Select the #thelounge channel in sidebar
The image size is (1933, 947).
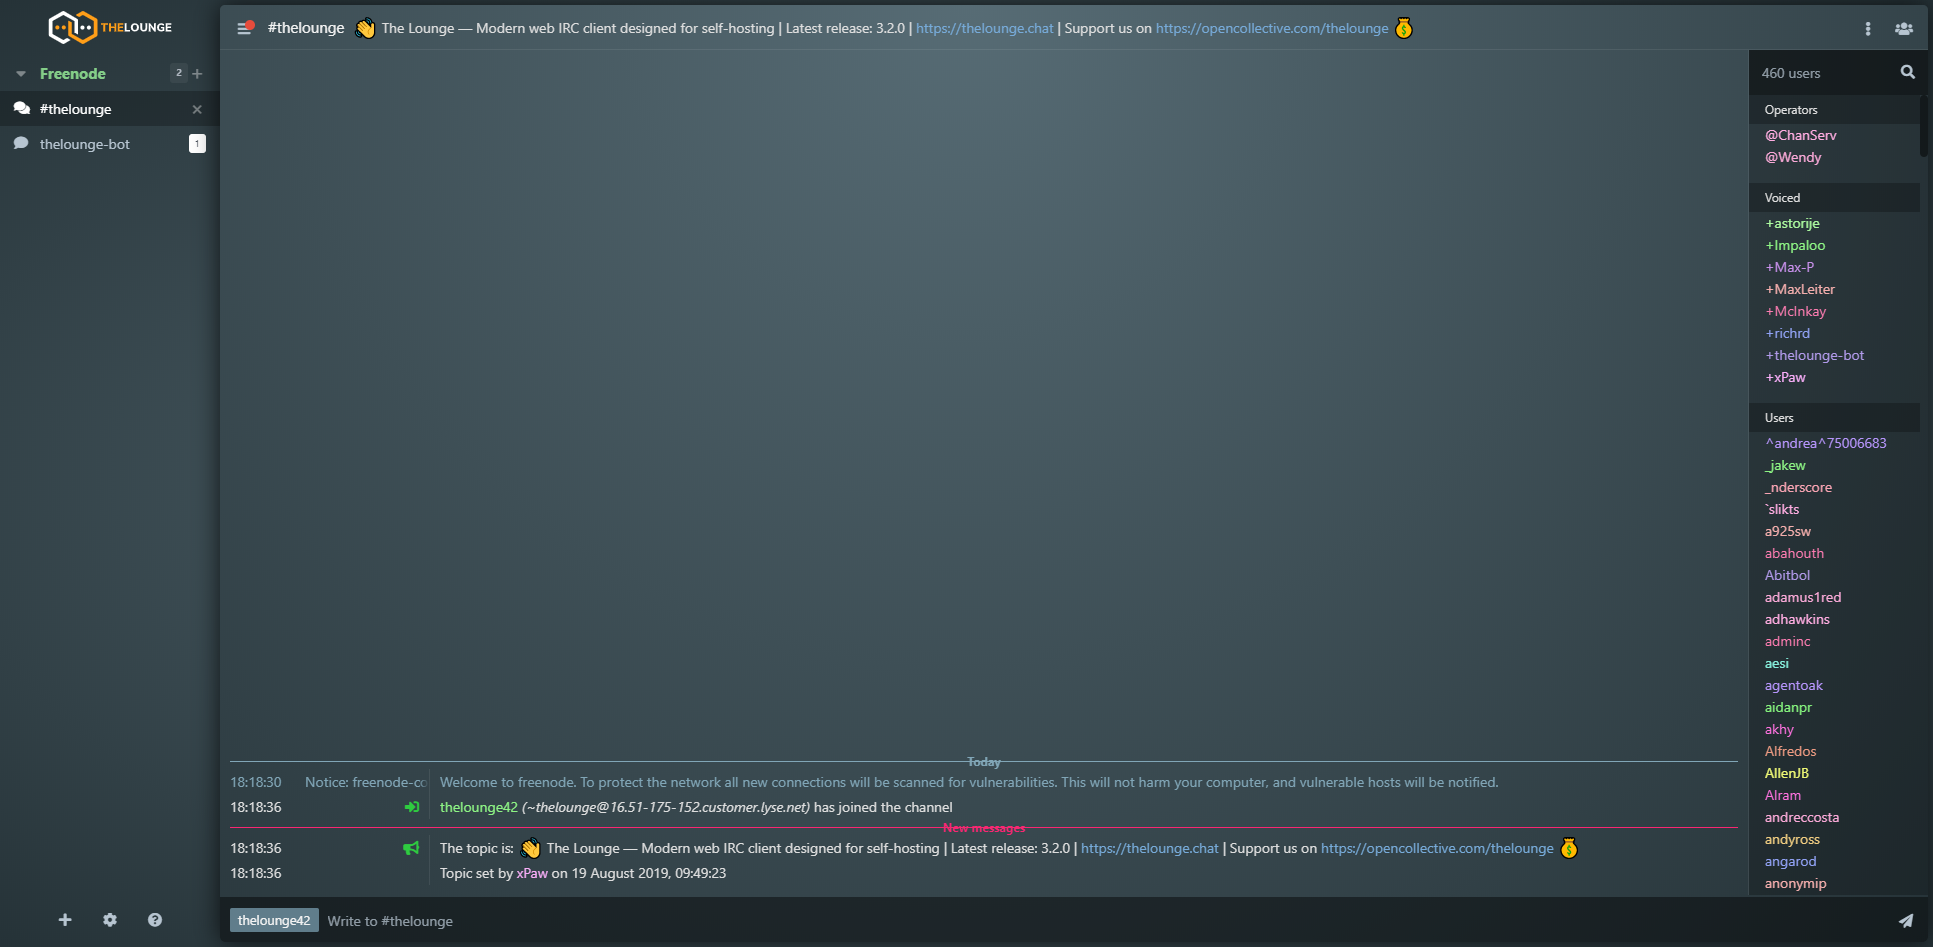[x=76, y=109]
